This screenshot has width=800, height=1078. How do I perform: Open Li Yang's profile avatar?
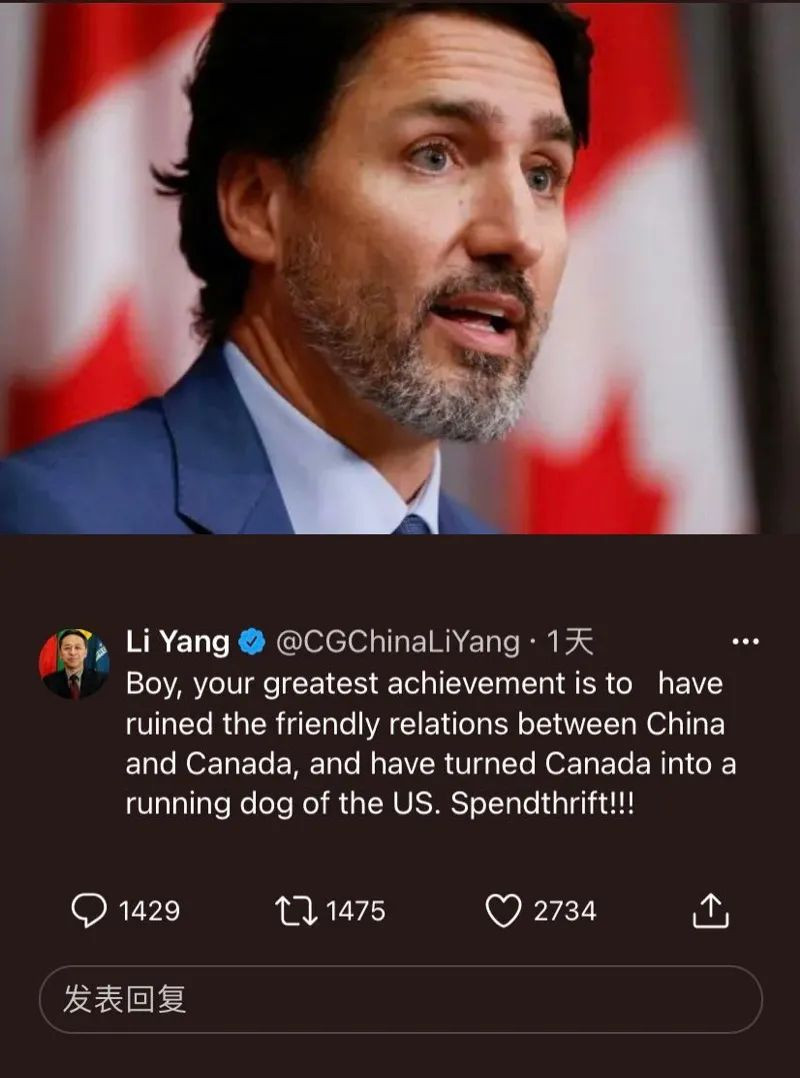(x=74, y=663)
